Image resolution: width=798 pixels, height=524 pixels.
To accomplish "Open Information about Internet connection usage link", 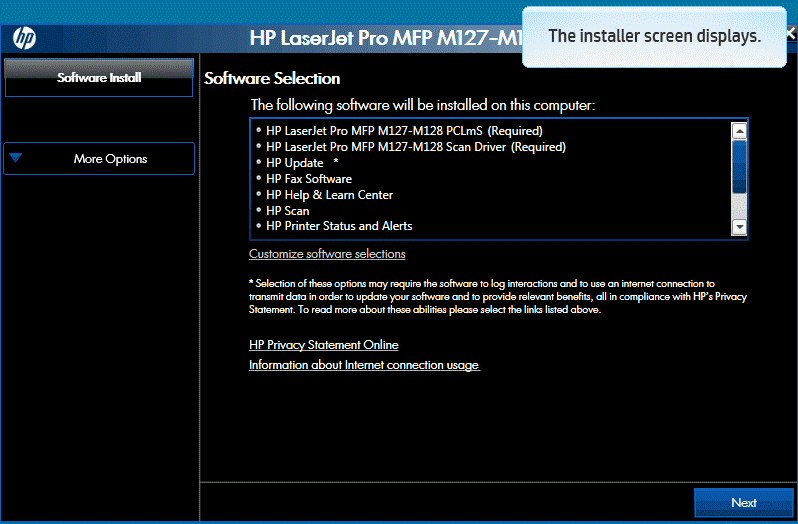I will point(364,365).
